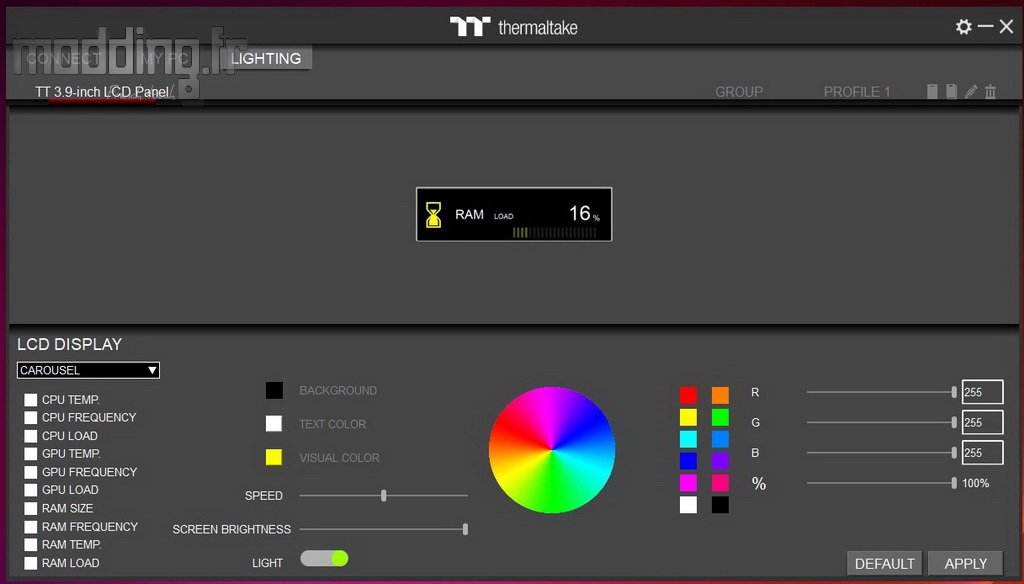Click the LCD DISPLAY heading

[70, 344]
